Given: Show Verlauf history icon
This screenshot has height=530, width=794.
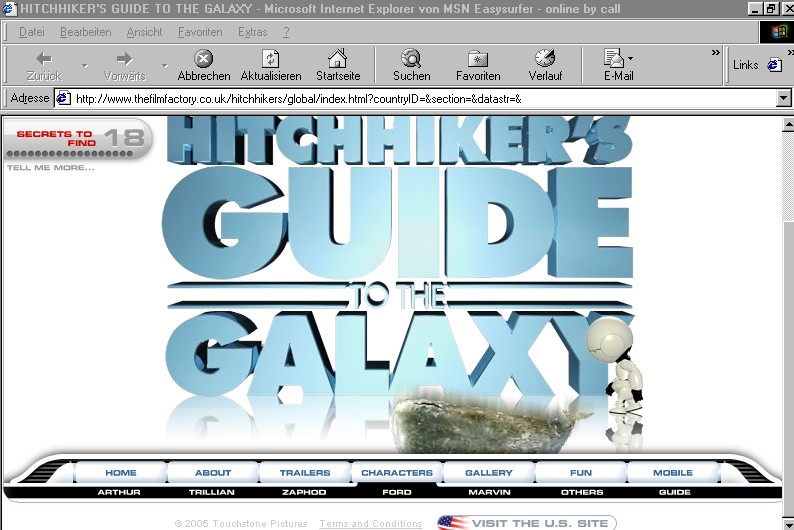Looking at the screenshot, I should coord(545,59).
